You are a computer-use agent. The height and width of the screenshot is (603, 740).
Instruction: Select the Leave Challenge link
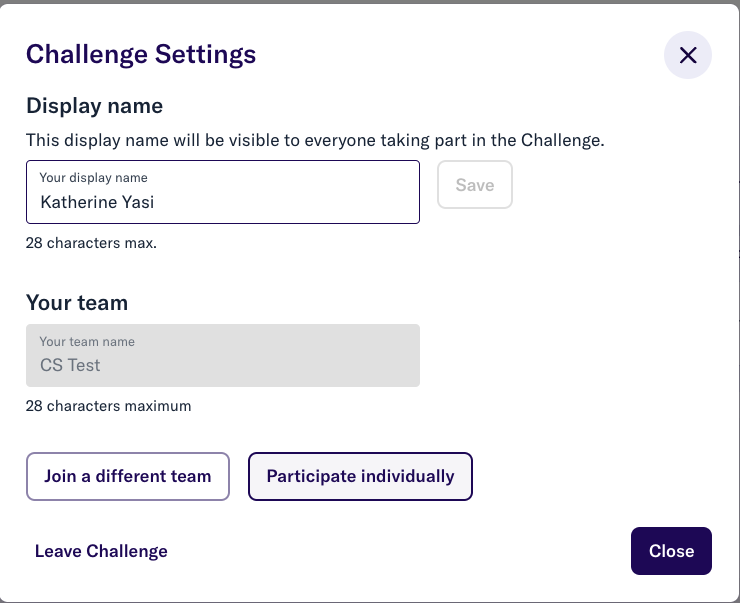tap(101, 551)
